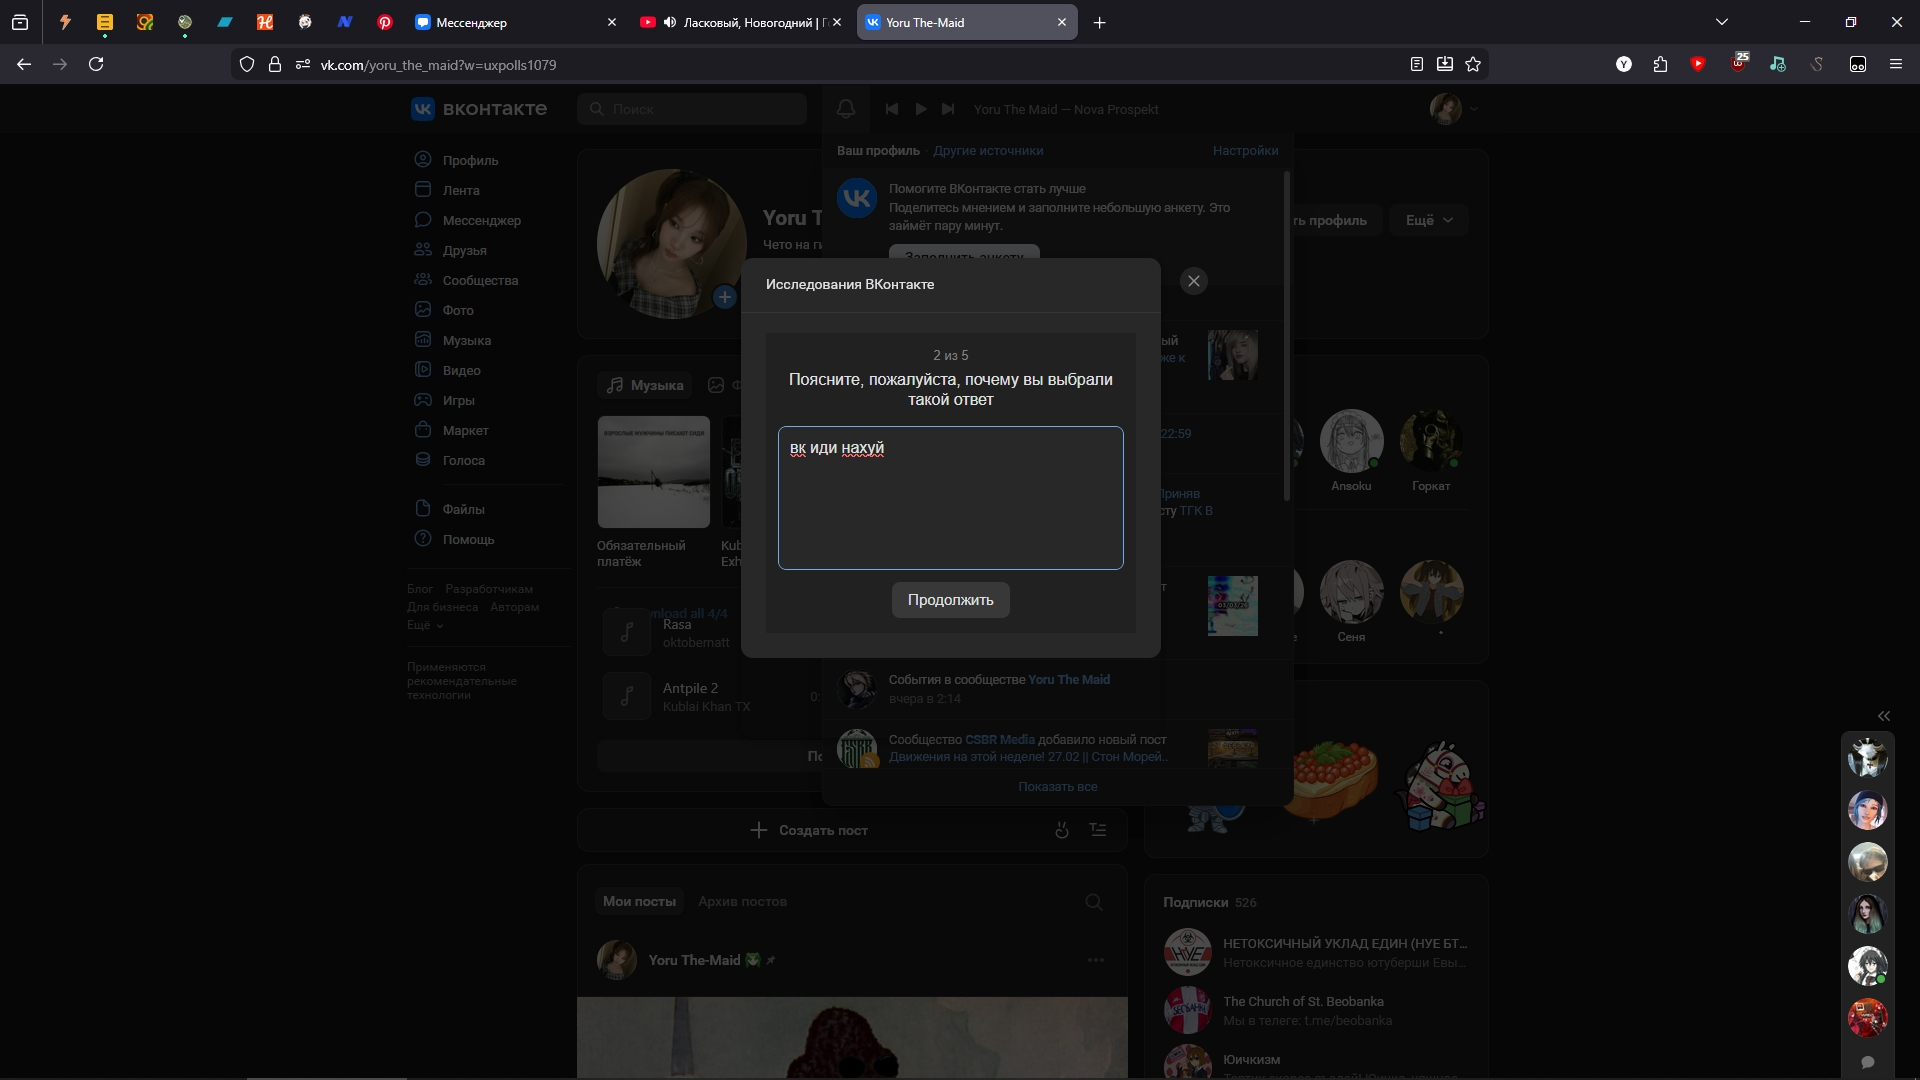1920x1080 pixels.
Task: Close the VK research survey dialog
Action: click(1193, 281)
